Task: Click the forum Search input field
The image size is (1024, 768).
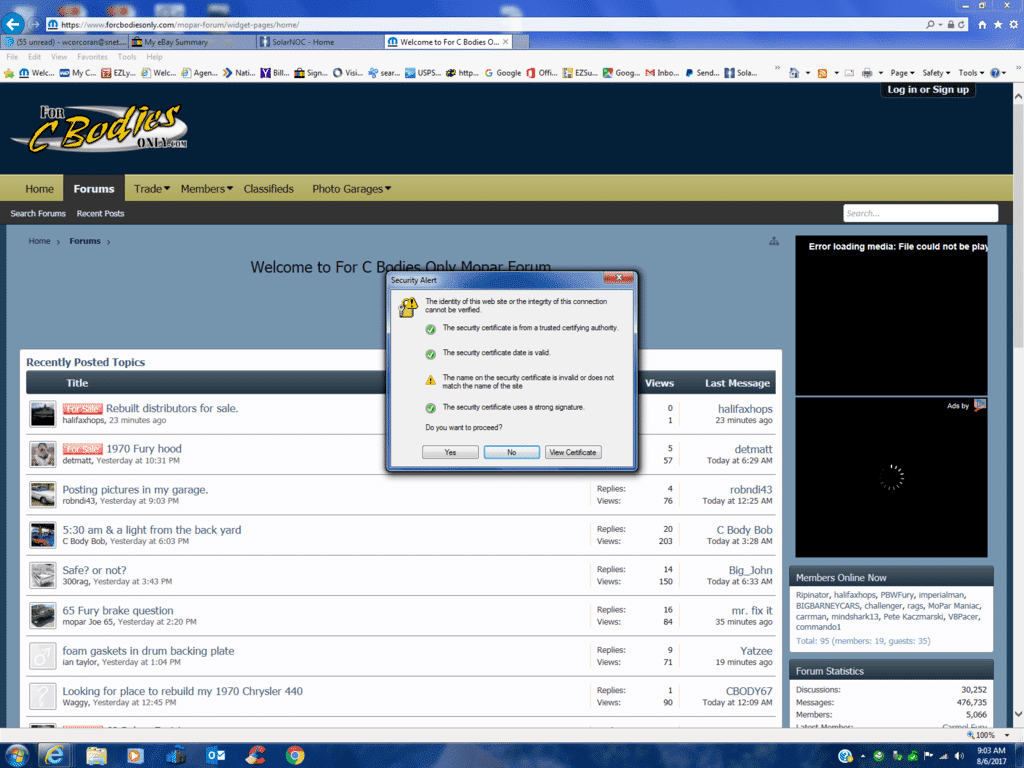Action: [x=919, y=213]
